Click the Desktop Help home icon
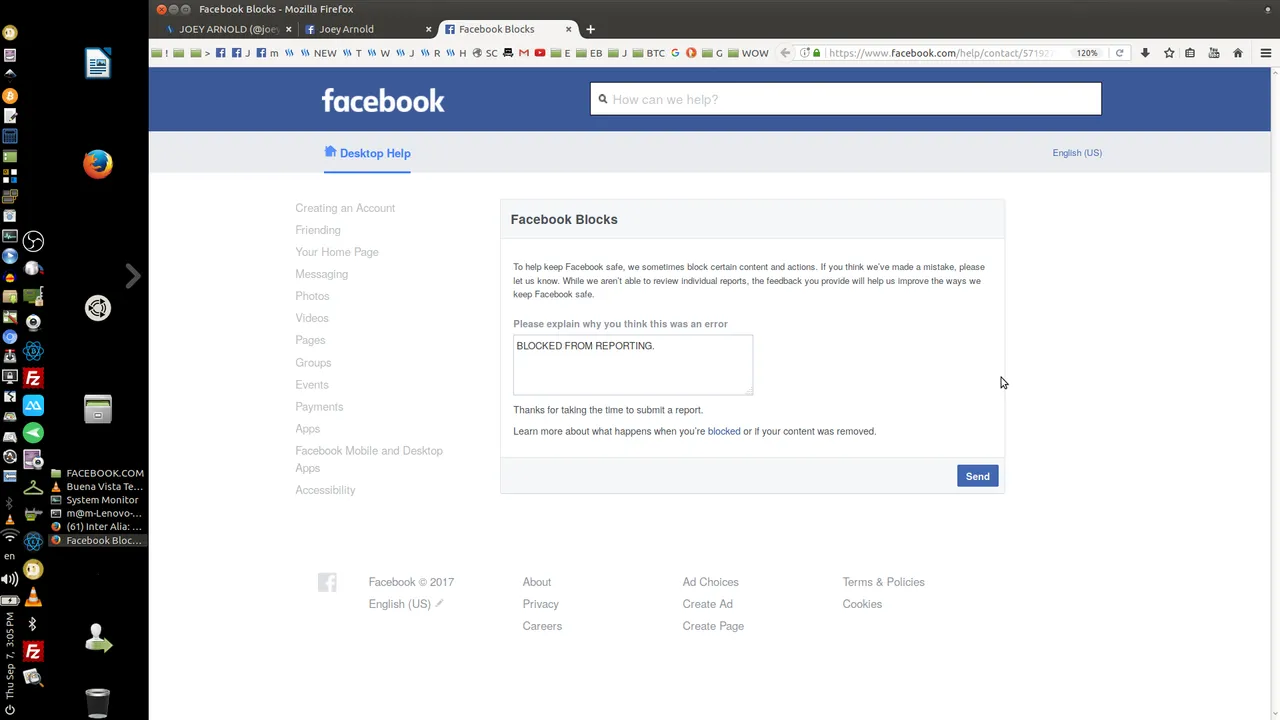The width and height of the screenshot is (1280, 720). 330,152
